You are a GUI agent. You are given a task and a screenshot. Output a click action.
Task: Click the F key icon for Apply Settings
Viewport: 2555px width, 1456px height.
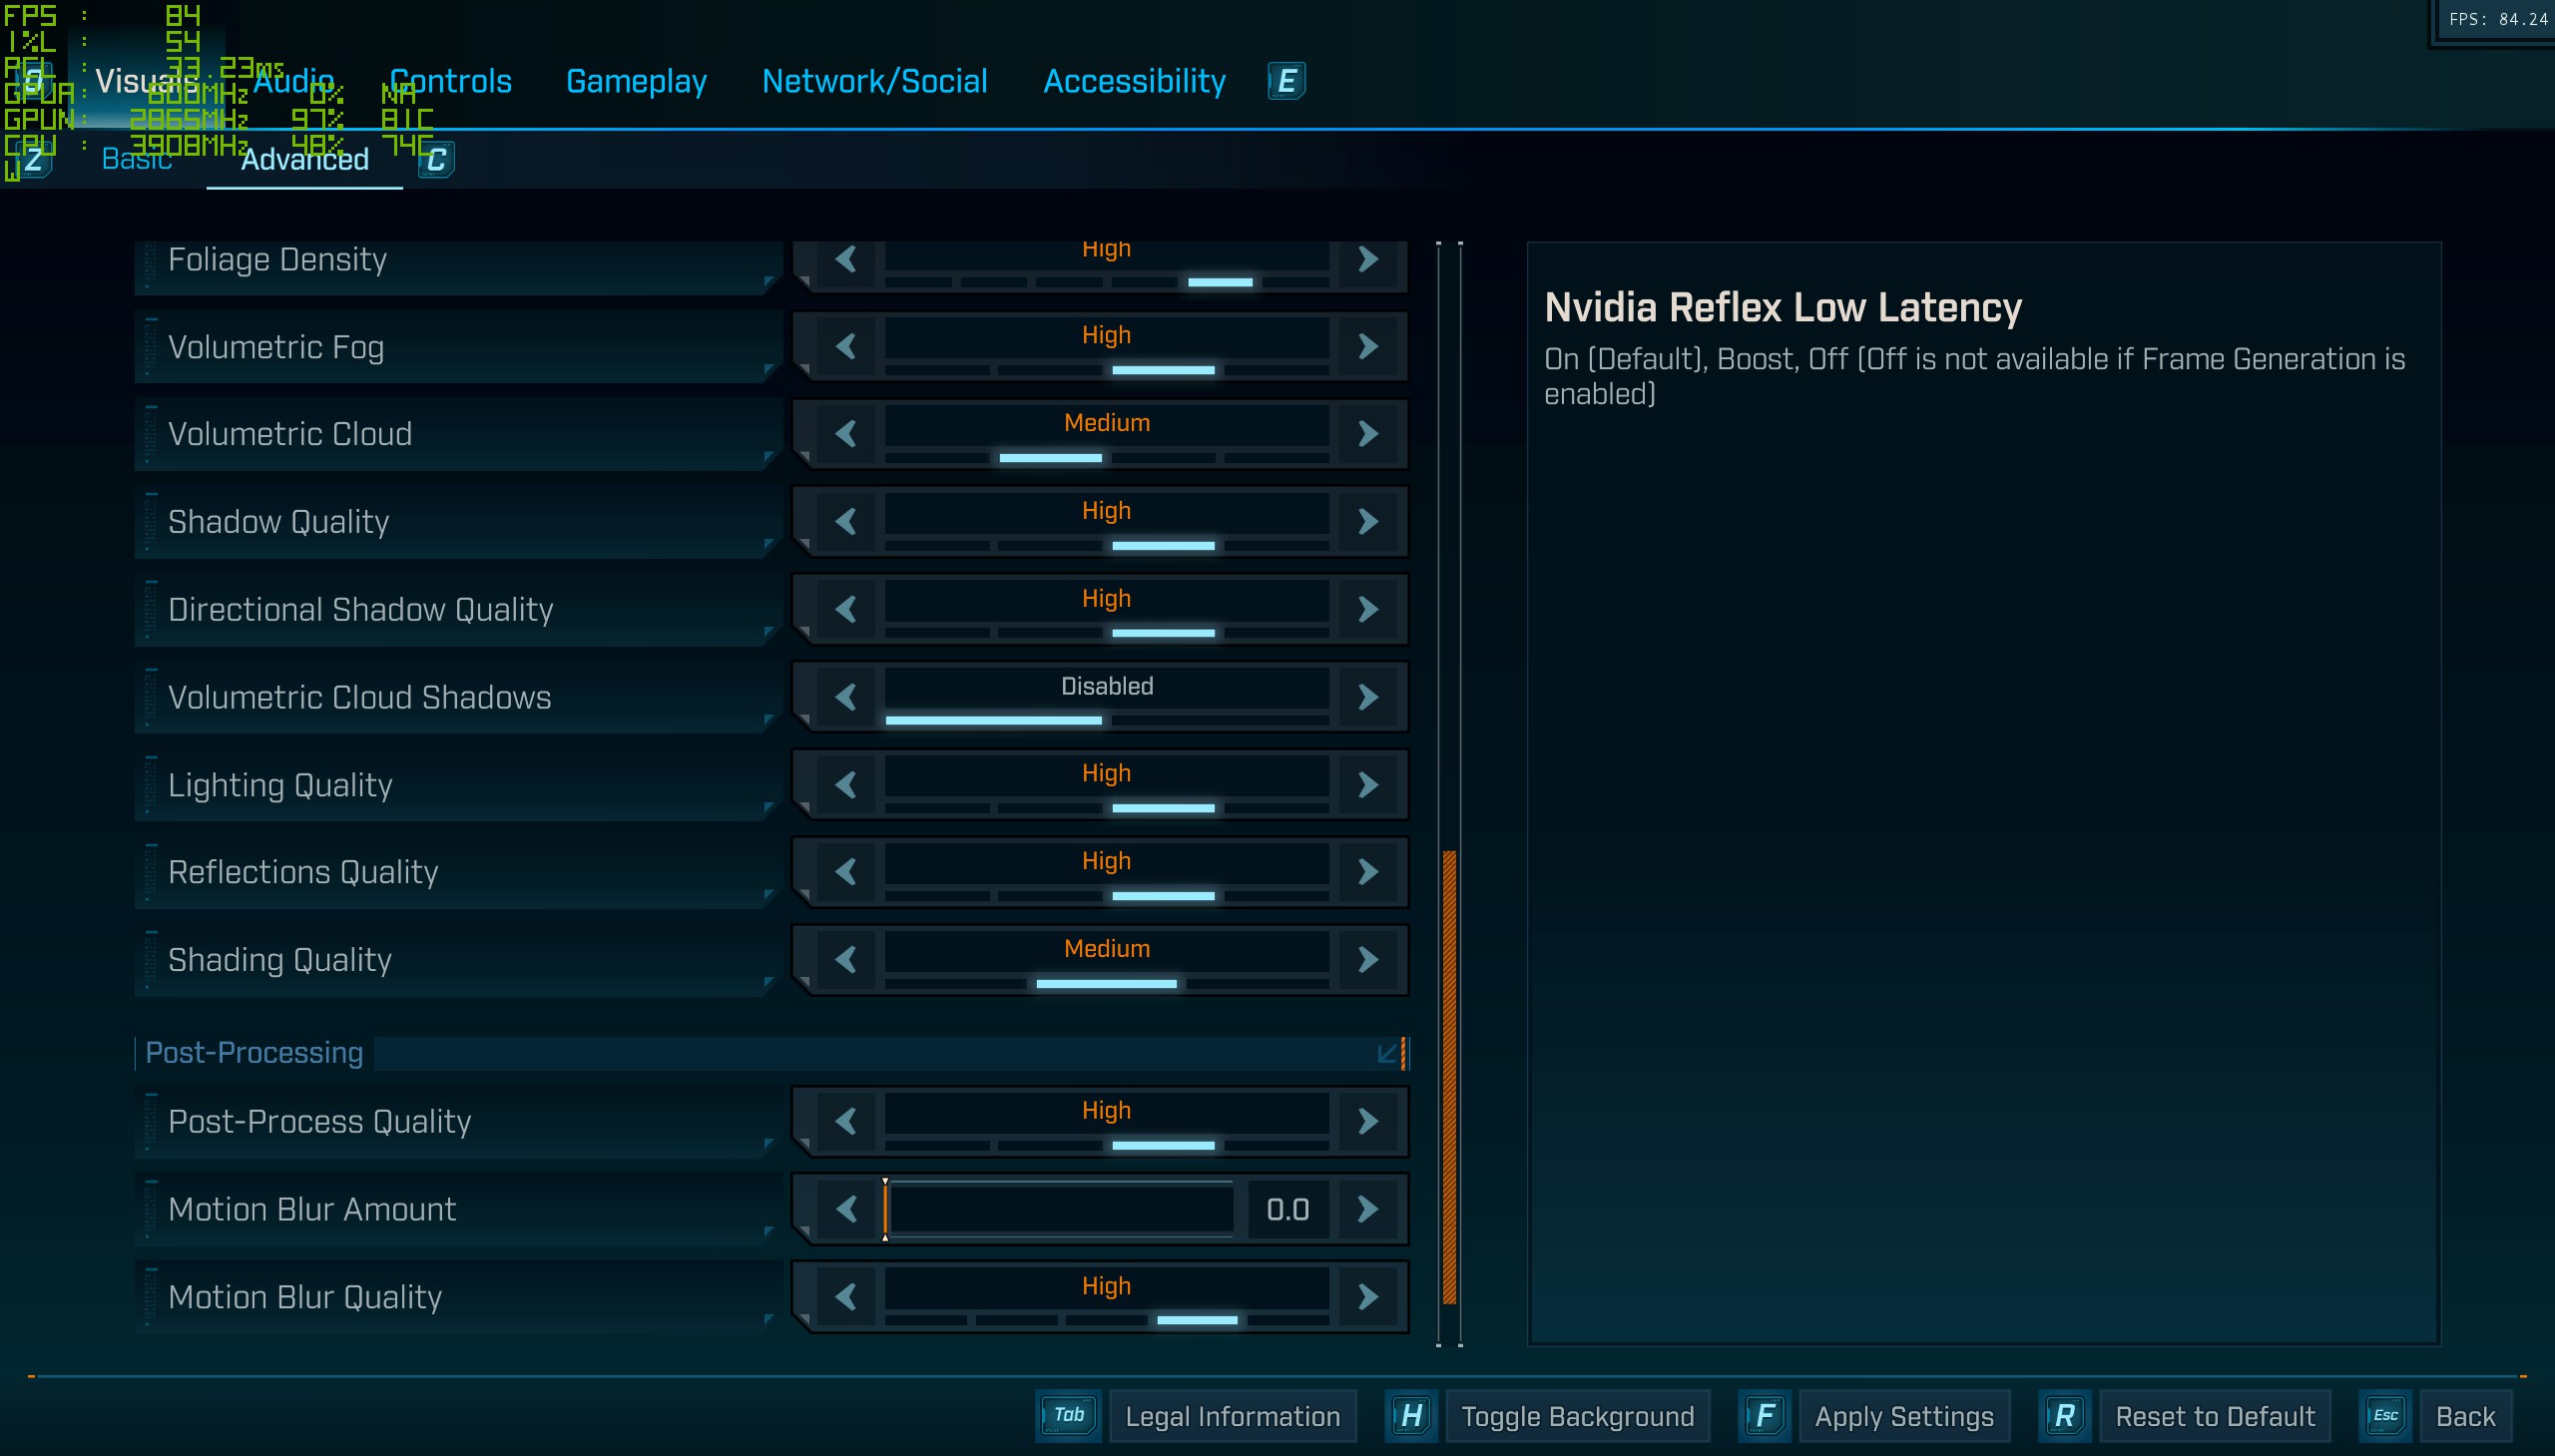(x=1765, y=1416)
